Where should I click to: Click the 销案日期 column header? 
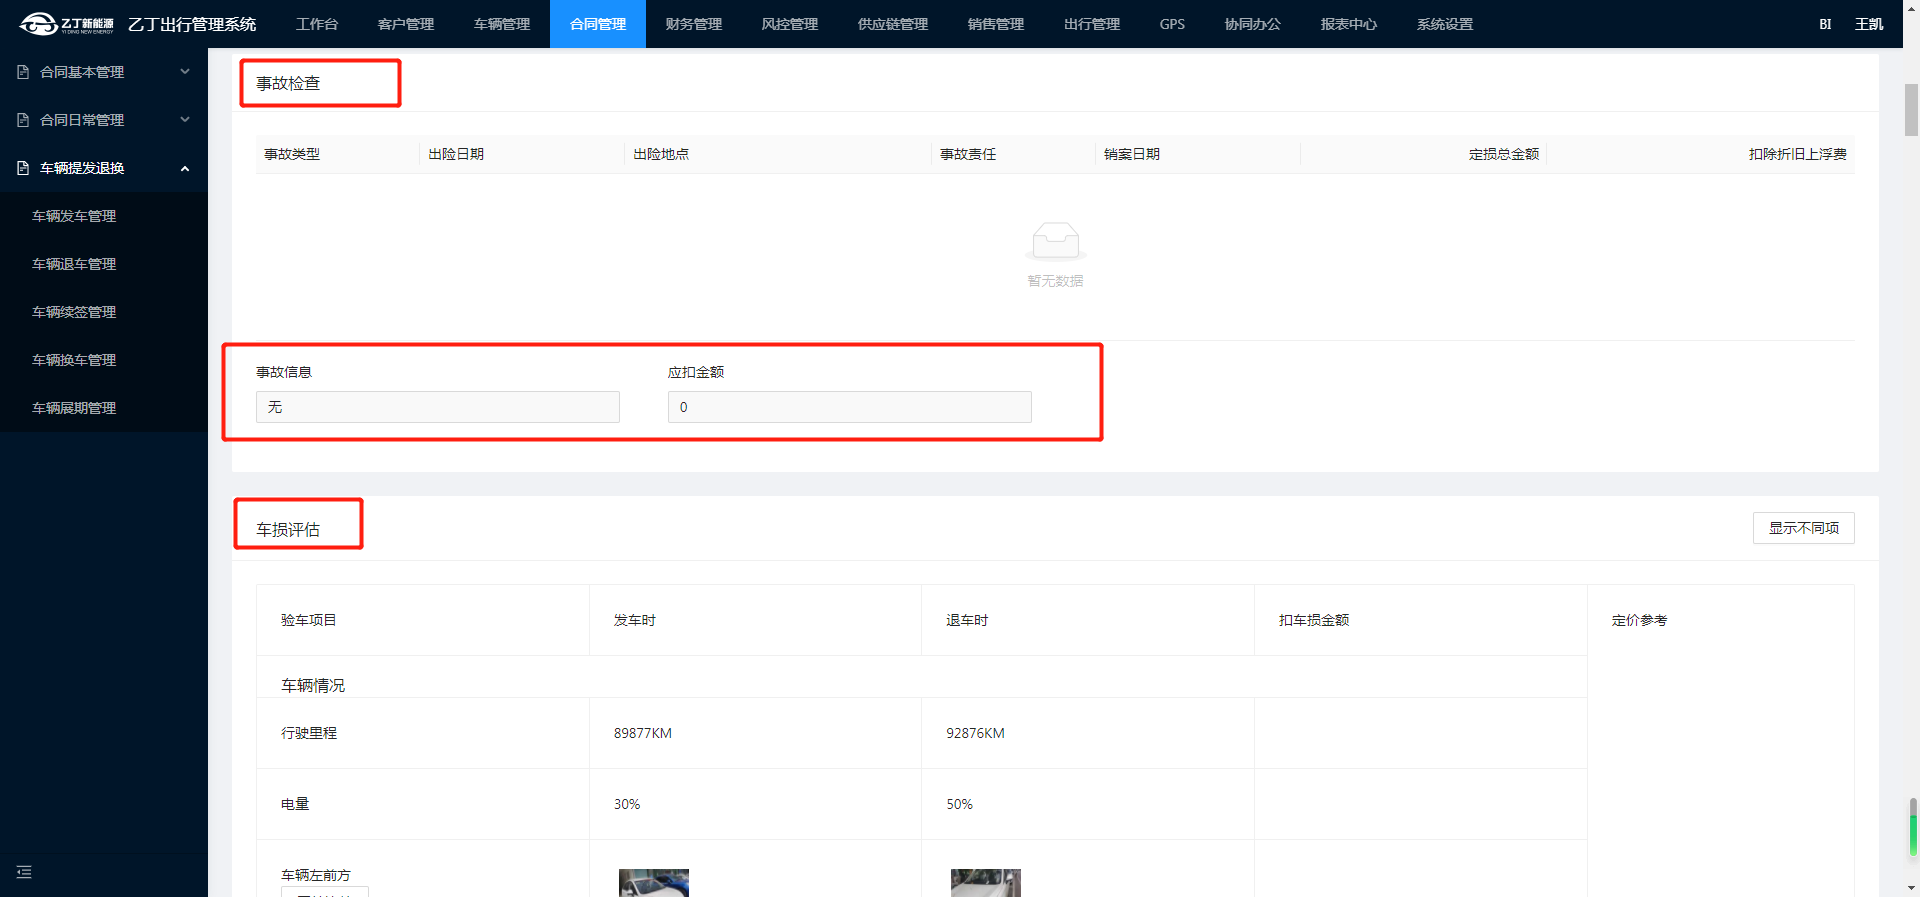1132,154
